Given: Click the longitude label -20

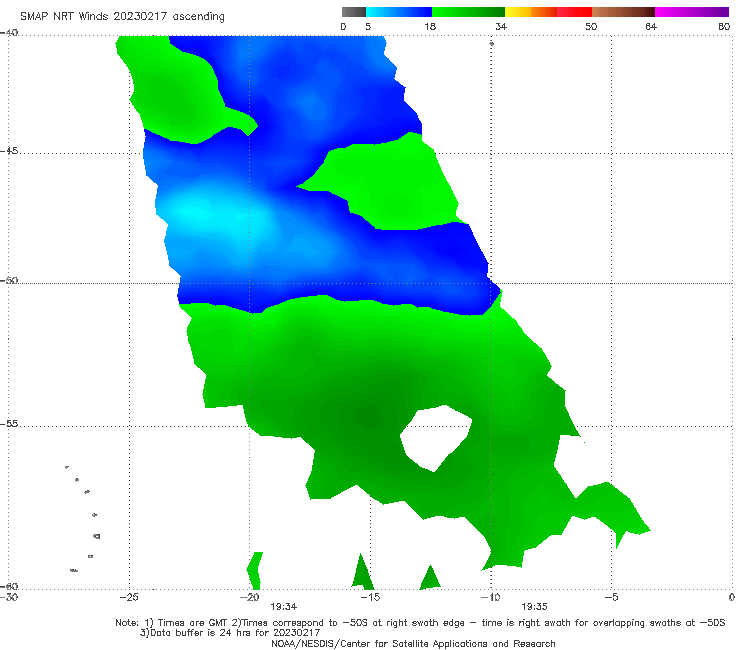Looking at the screenshot, I should click(x=250, y=597).
